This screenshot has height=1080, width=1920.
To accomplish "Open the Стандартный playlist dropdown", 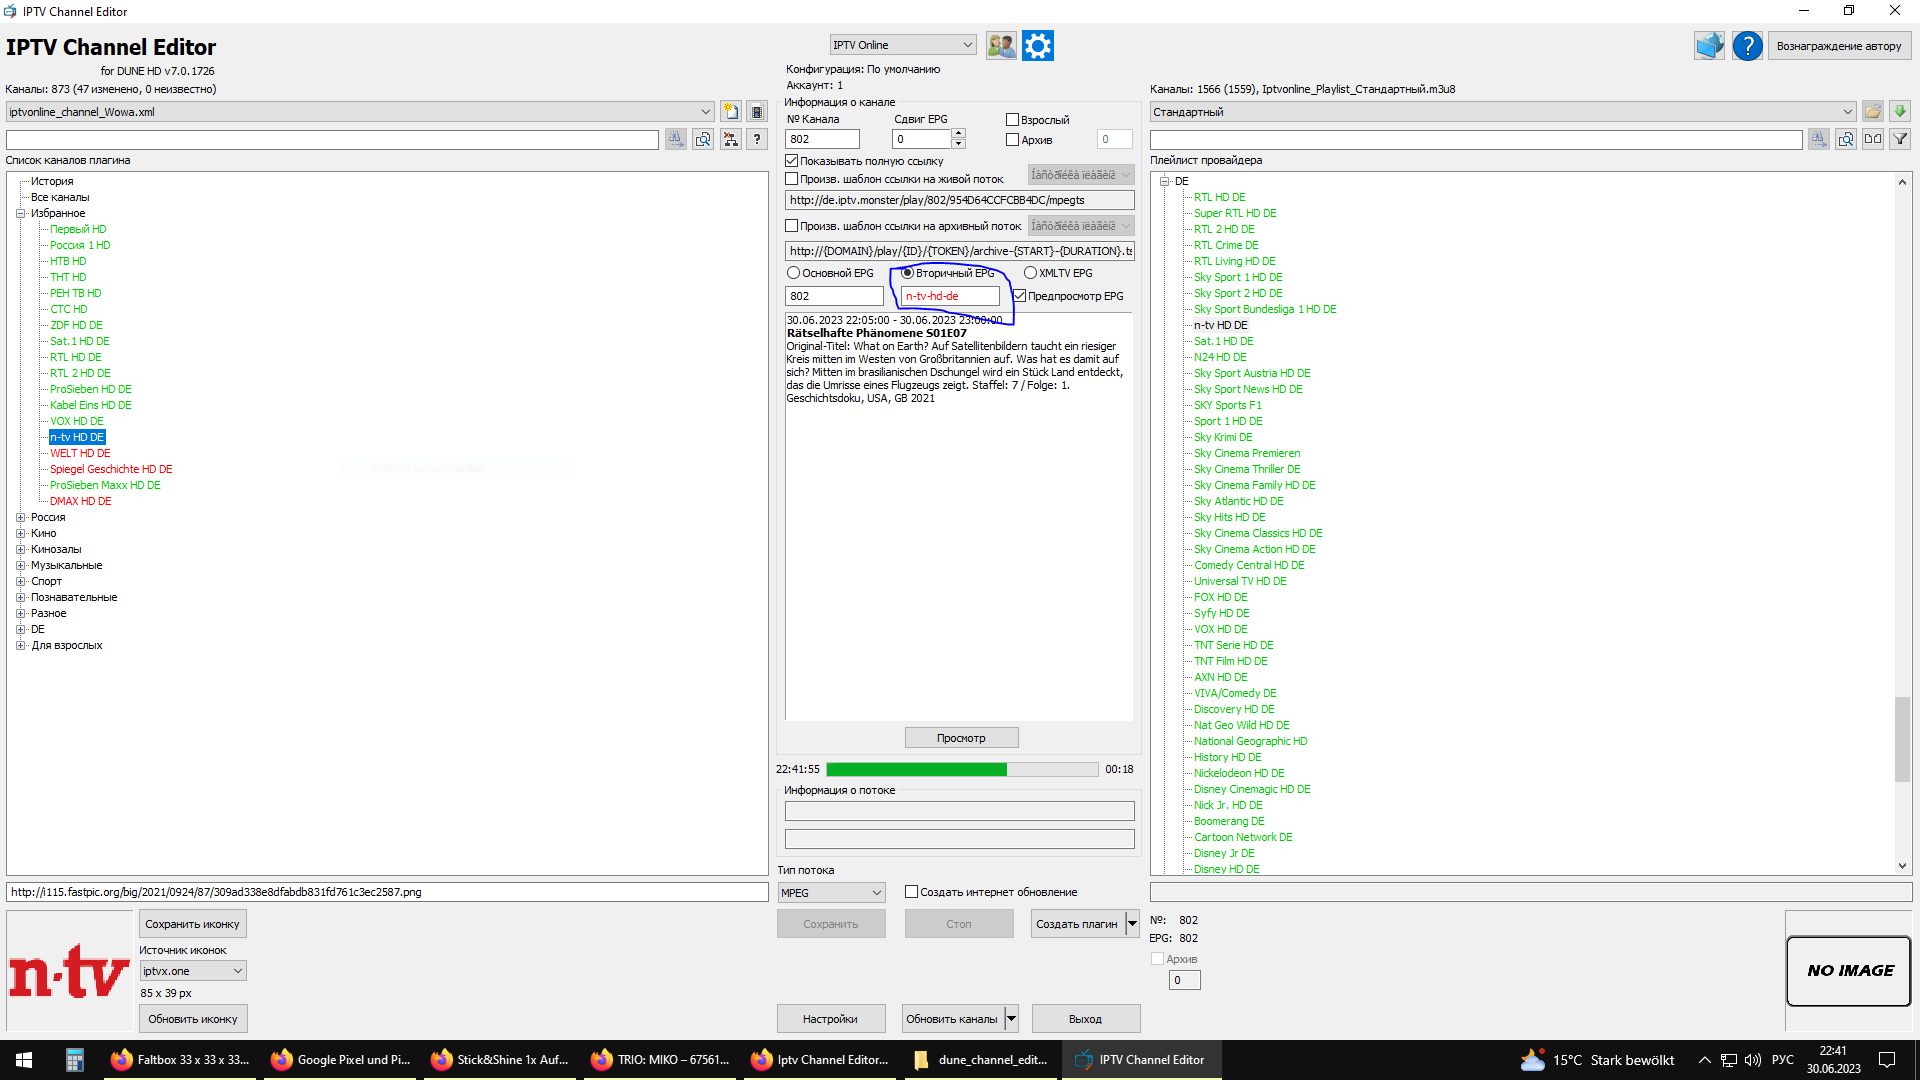I will pos(1503,112).
